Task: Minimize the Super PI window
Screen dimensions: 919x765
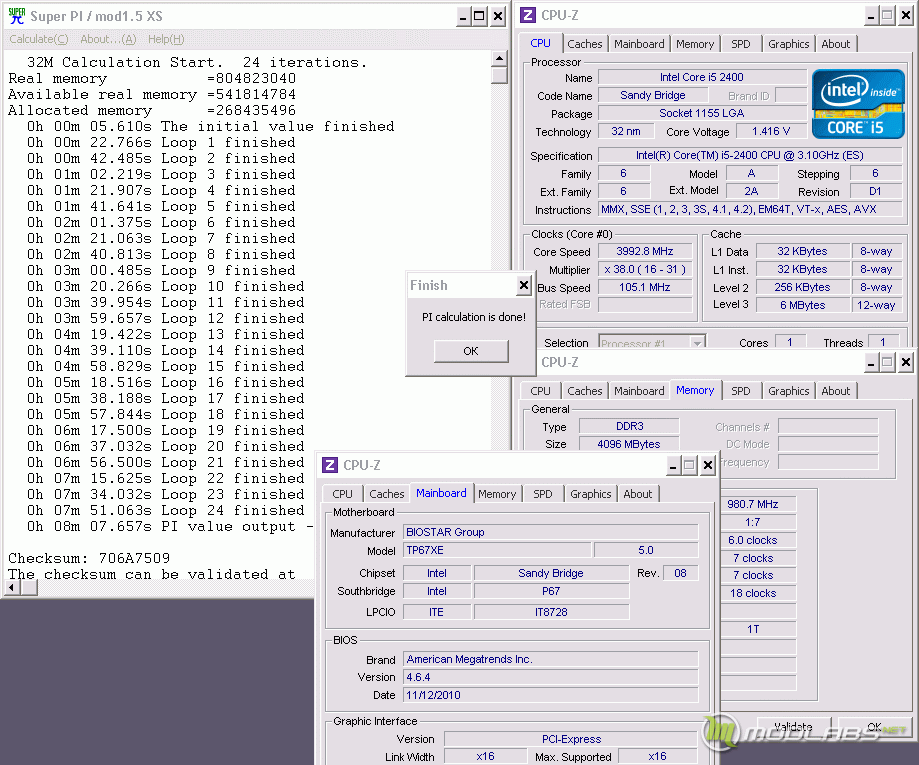Action: pyautogui.click(x=463, y=16)
